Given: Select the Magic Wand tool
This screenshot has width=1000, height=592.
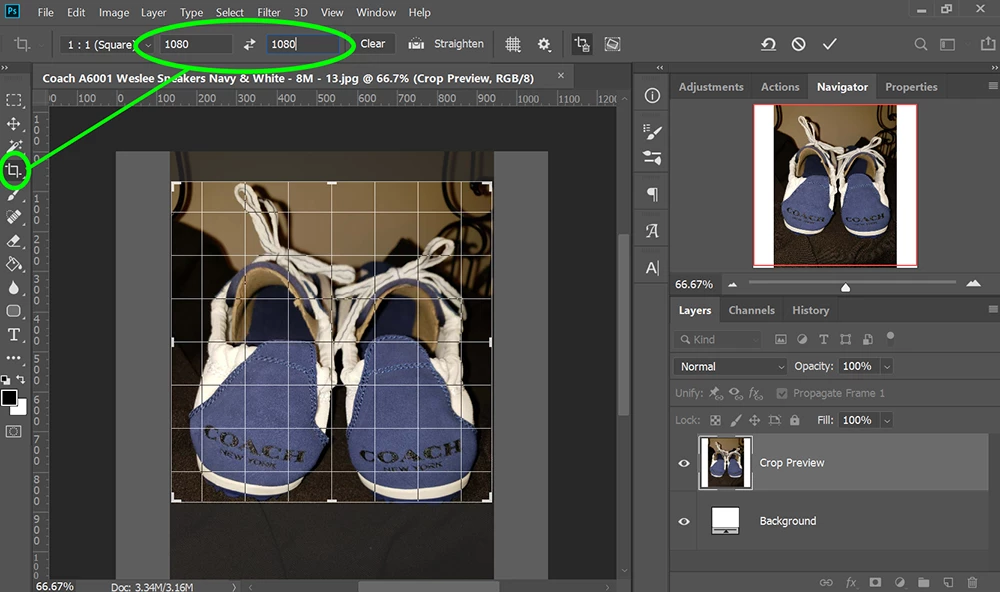Looking at the screenshot, I should [x=14, y=147].
